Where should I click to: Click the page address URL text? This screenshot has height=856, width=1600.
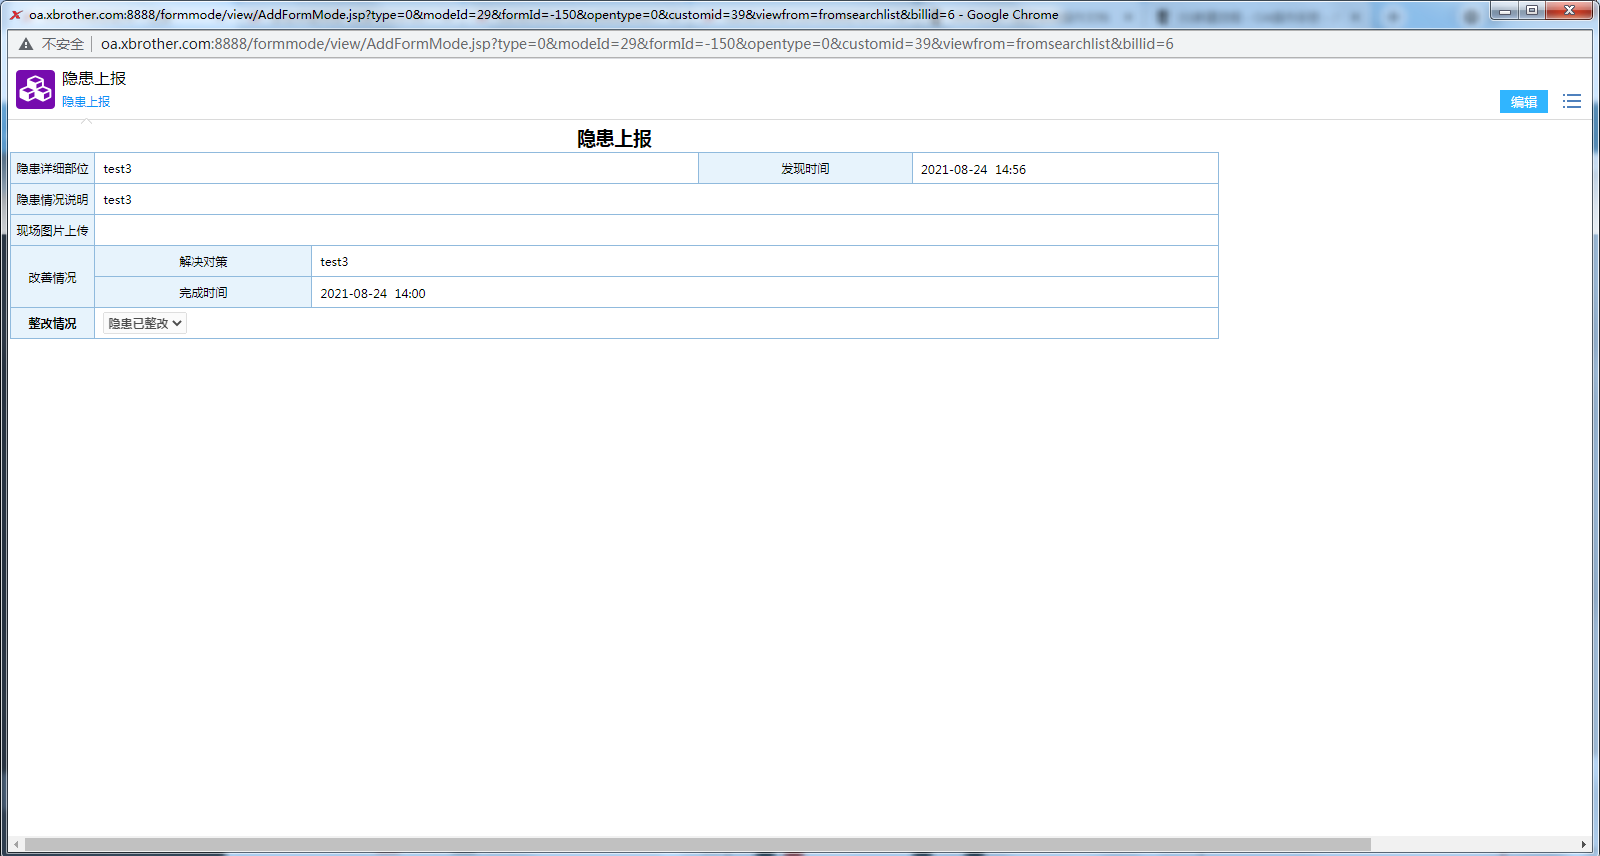[x=637, y=44]
